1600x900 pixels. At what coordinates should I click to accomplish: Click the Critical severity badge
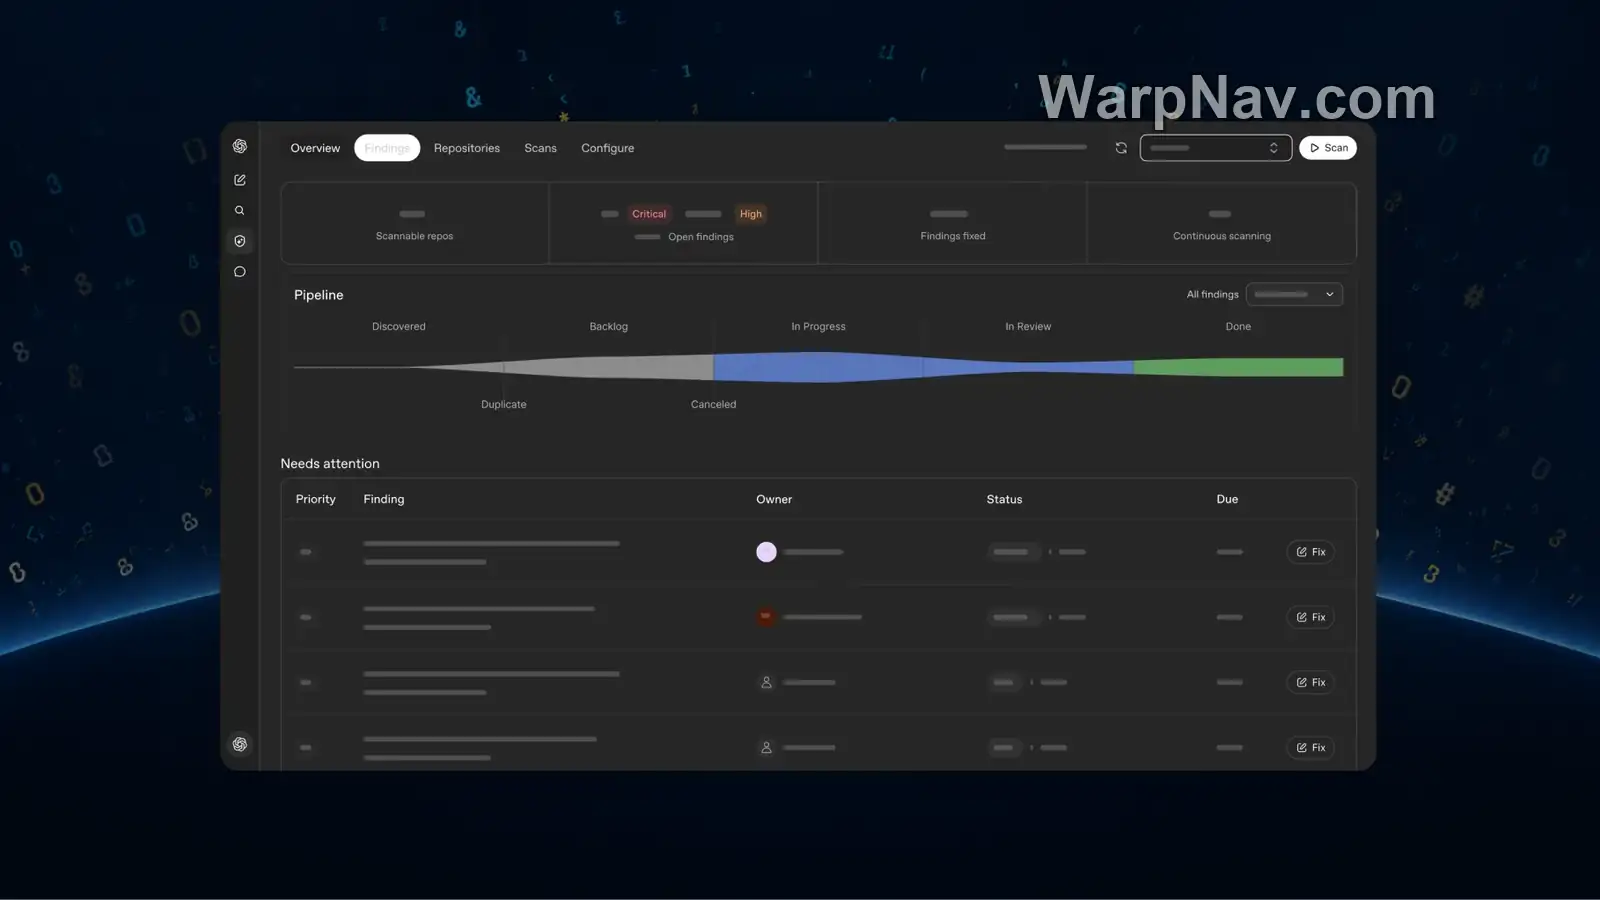click(x=649, y=214)
